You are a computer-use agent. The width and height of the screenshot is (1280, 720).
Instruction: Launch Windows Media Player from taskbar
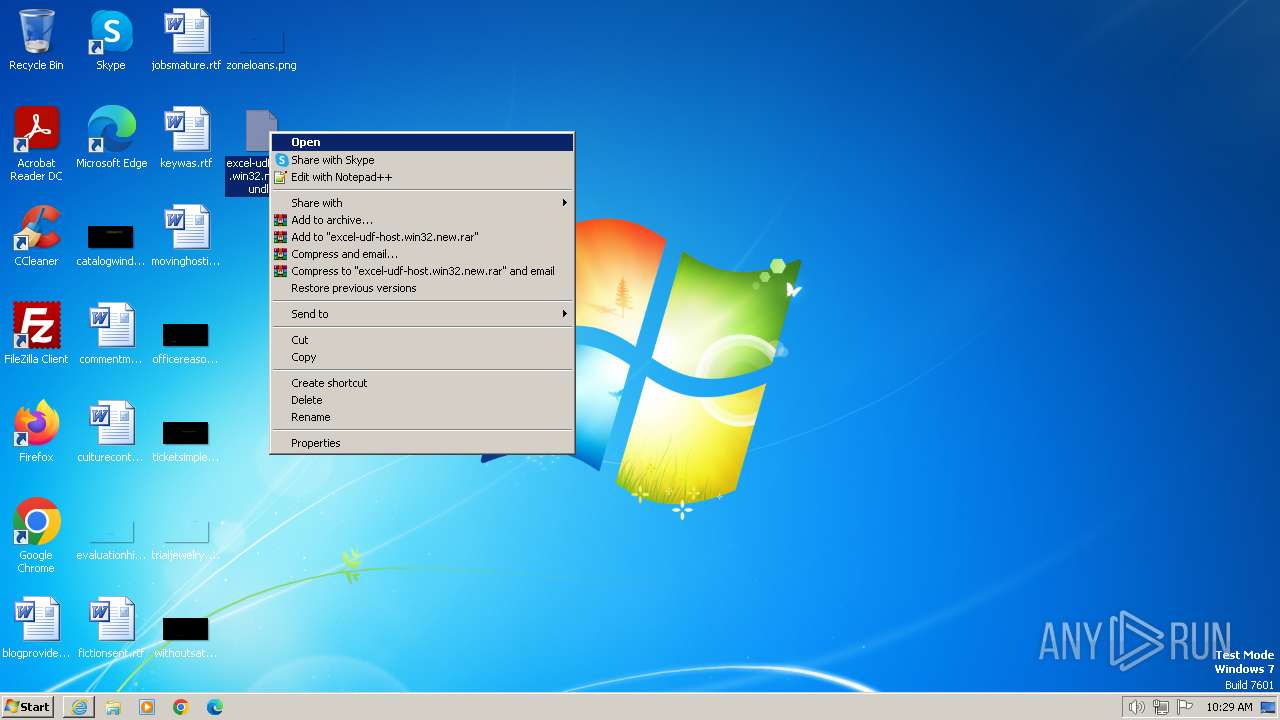tap(147, 707)
